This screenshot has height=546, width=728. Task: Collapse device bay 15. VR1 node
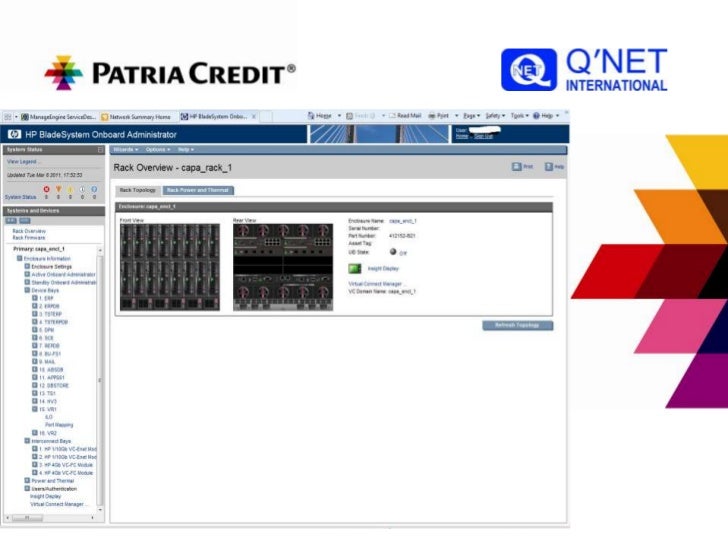34,409
